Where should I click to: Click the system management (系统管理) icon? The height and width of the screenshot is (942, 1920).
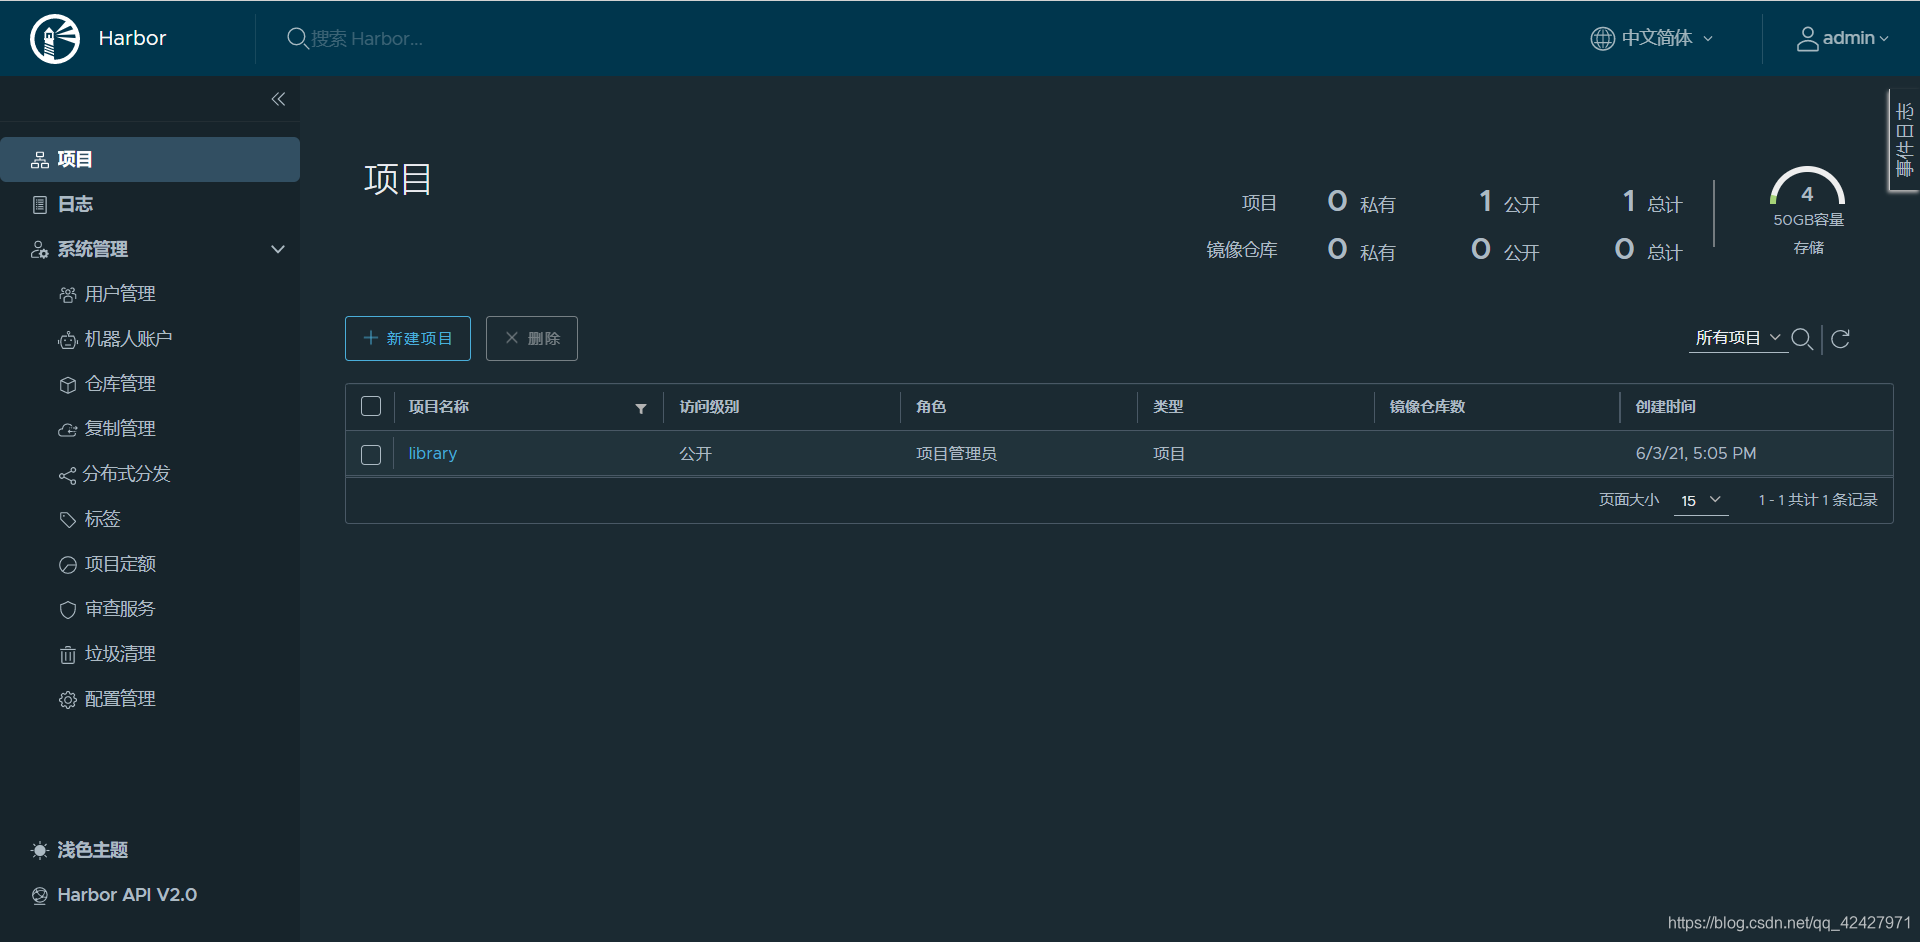(x=40, y=250)
